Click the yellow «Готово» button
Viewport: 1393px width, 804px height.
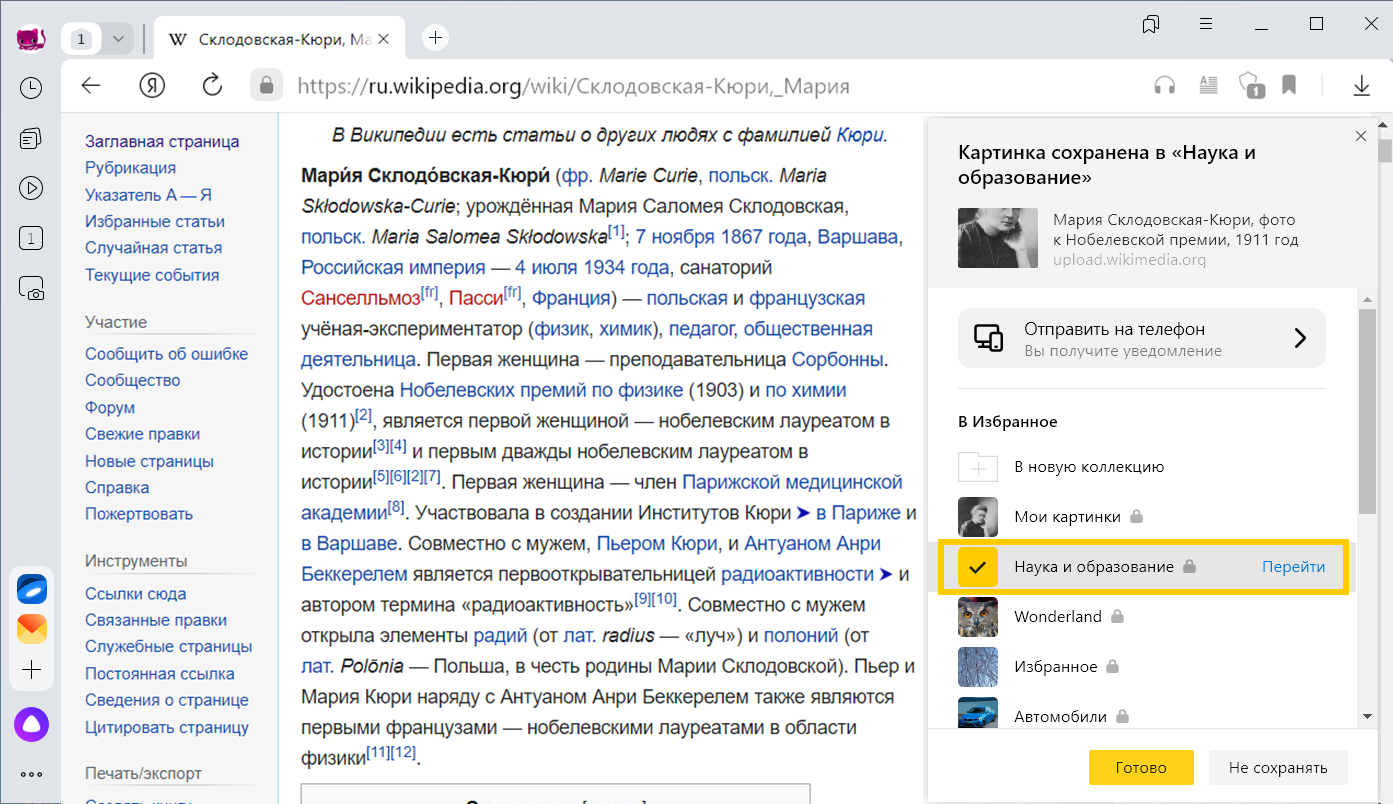(x=1141, y=768)
